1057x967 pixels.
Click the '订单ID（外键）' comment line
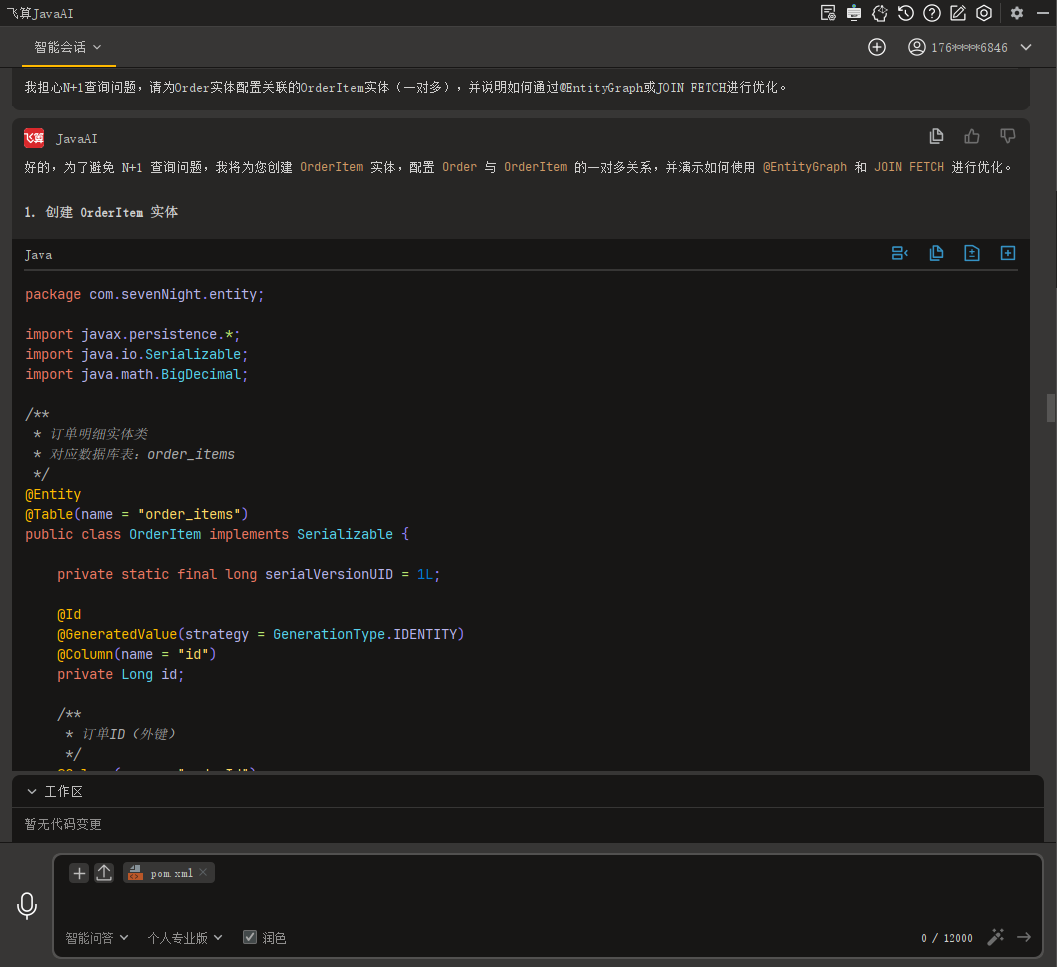tap(121, 734)
